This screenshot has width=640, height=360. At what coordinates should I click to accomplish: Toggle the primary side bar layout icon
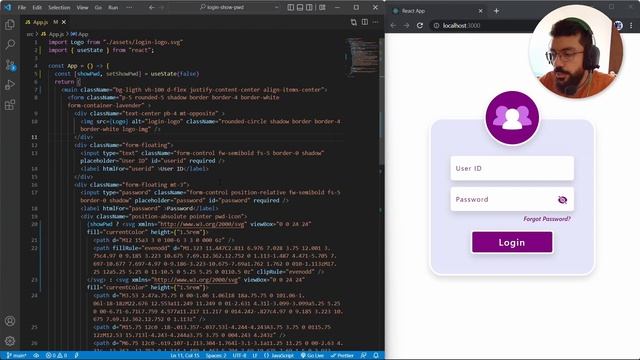pyautogui.click(x=291, y=7)
